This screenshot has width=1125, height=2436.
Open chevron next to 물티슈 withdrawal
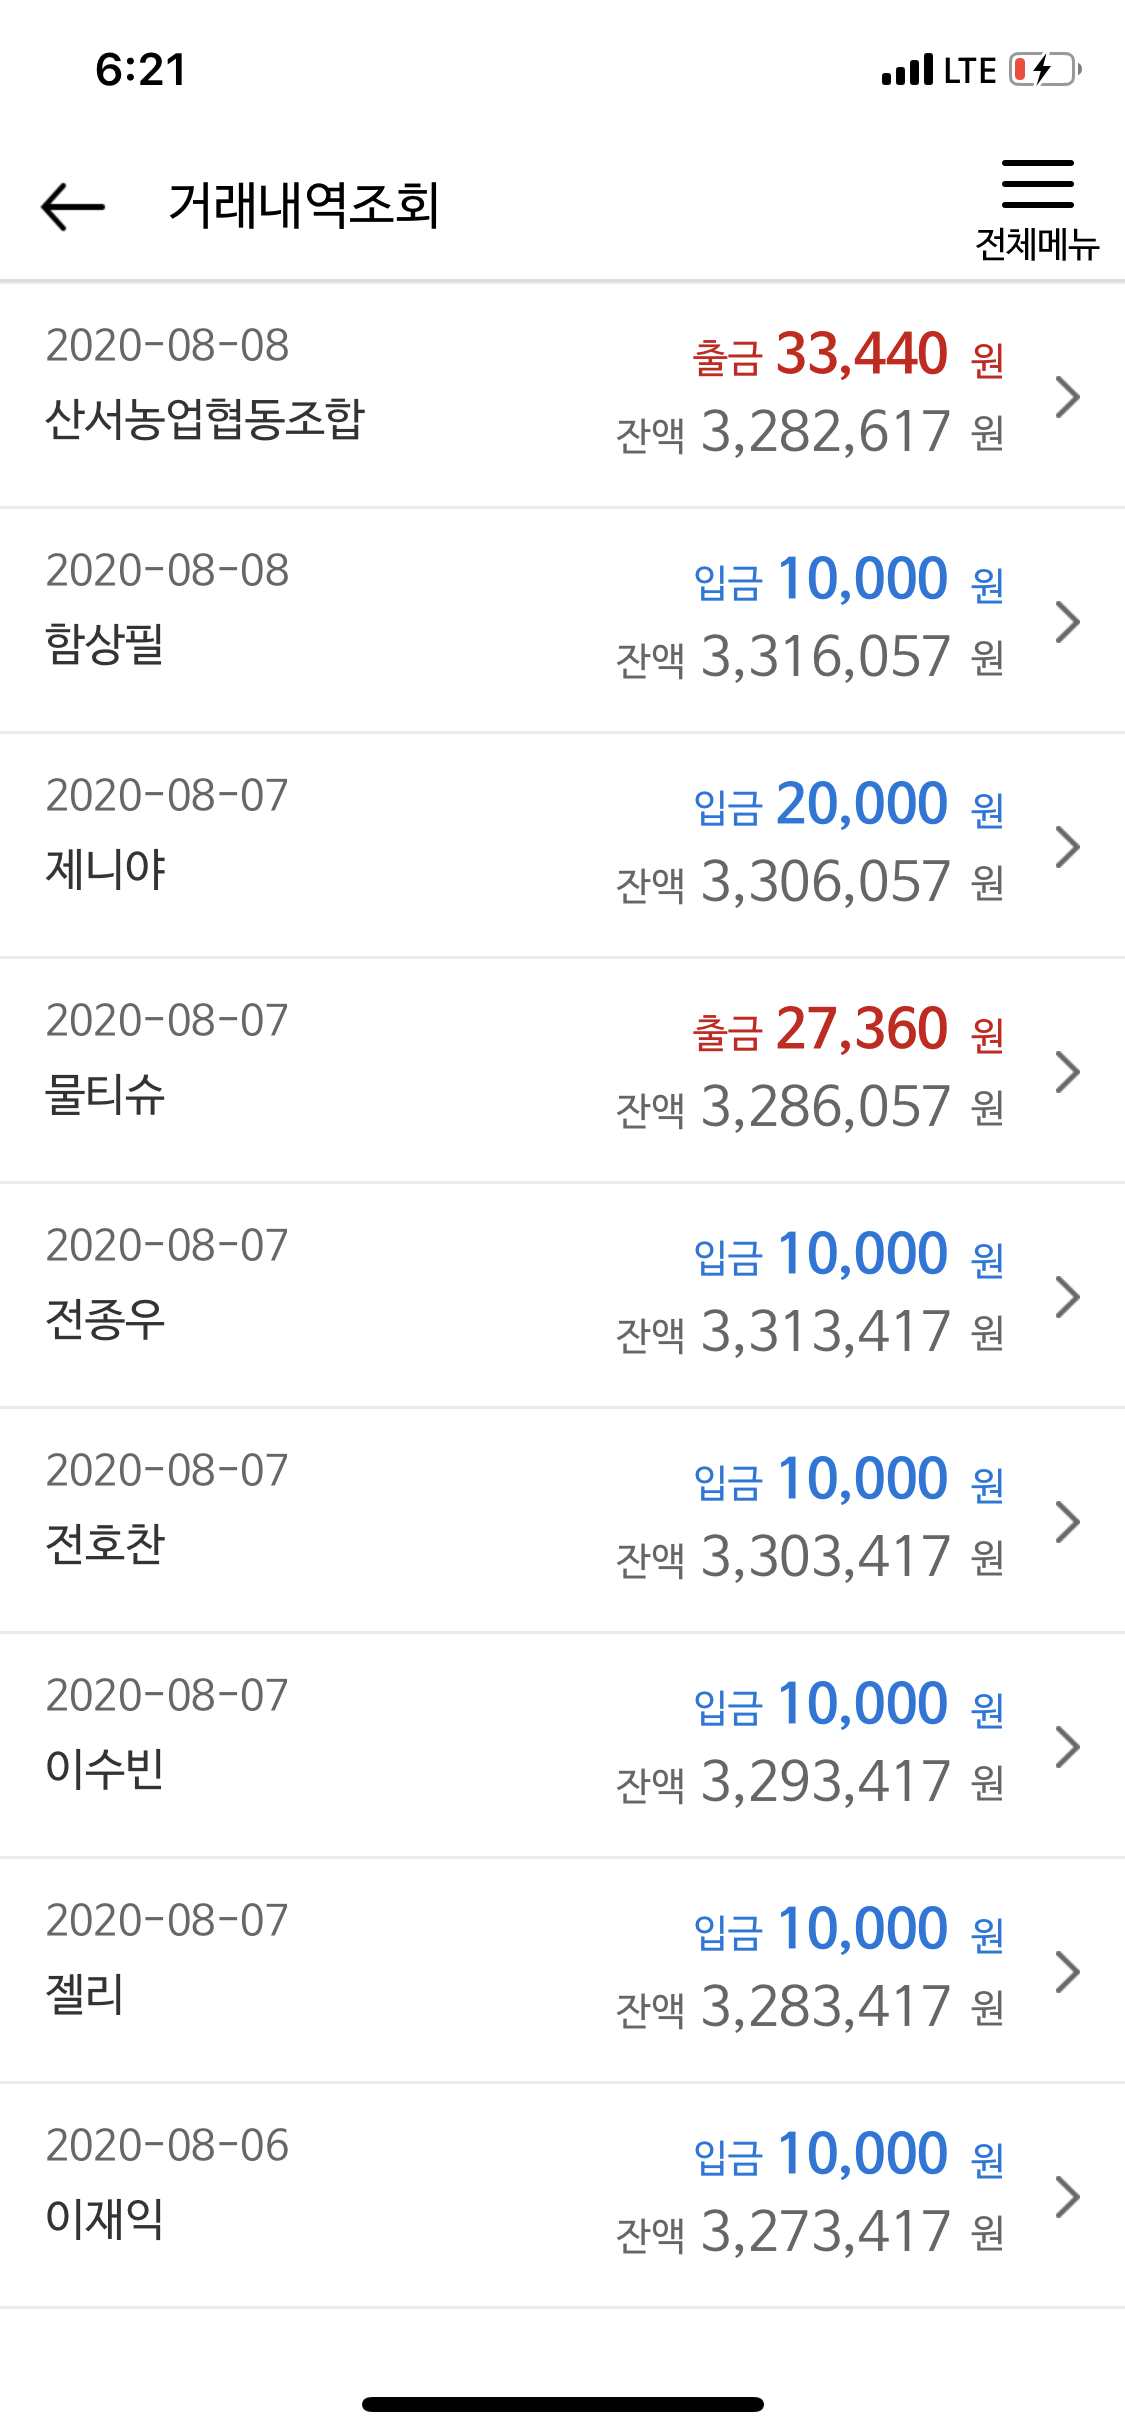1068,1072
